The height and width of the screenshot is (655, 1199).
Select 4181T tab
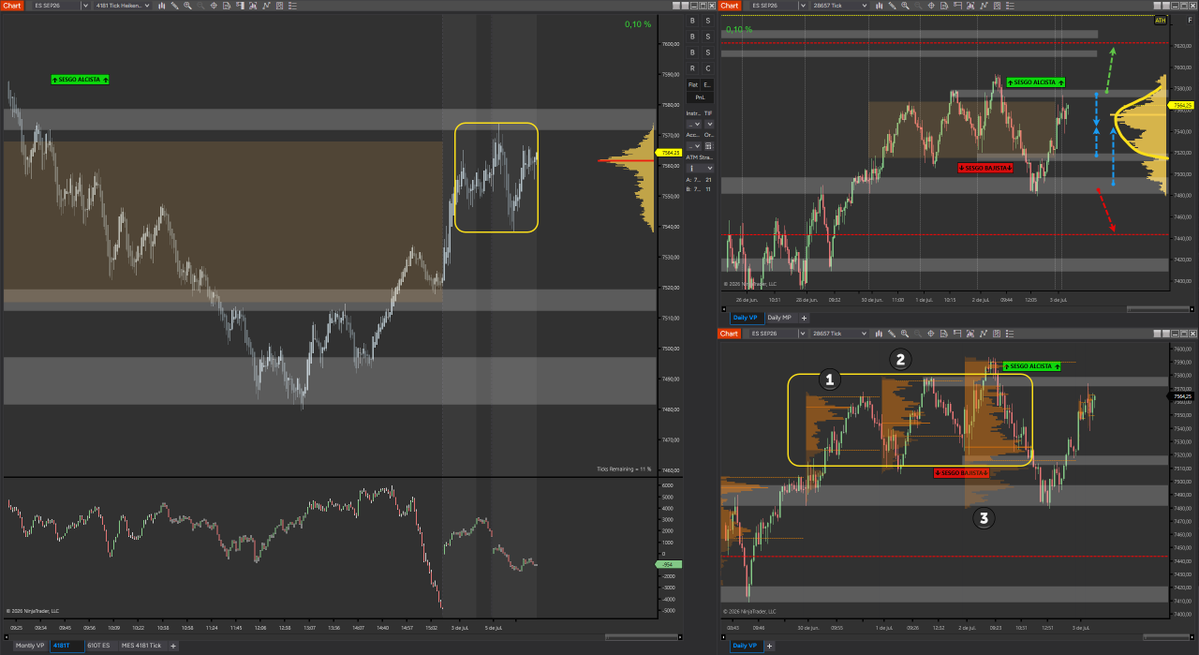[x=66, y=646]
